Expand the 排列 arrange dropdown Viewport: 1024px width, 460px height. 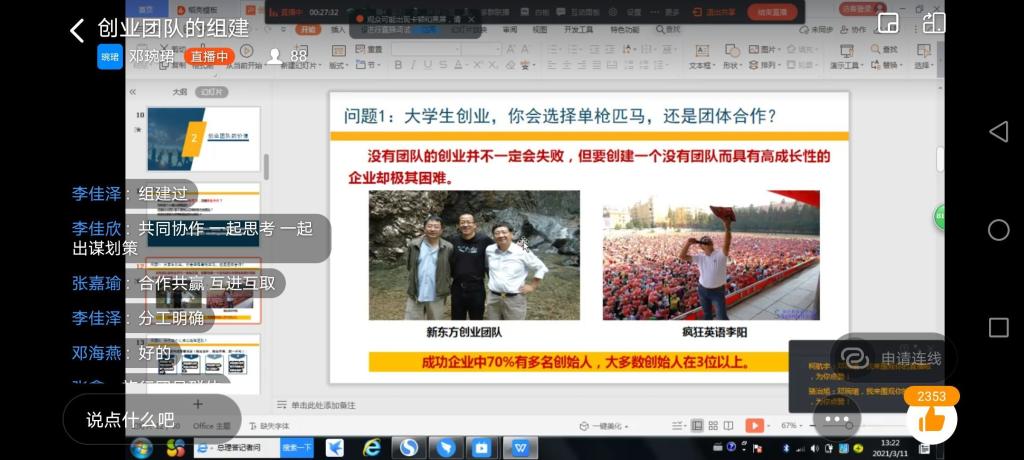(x=764, y=65)
